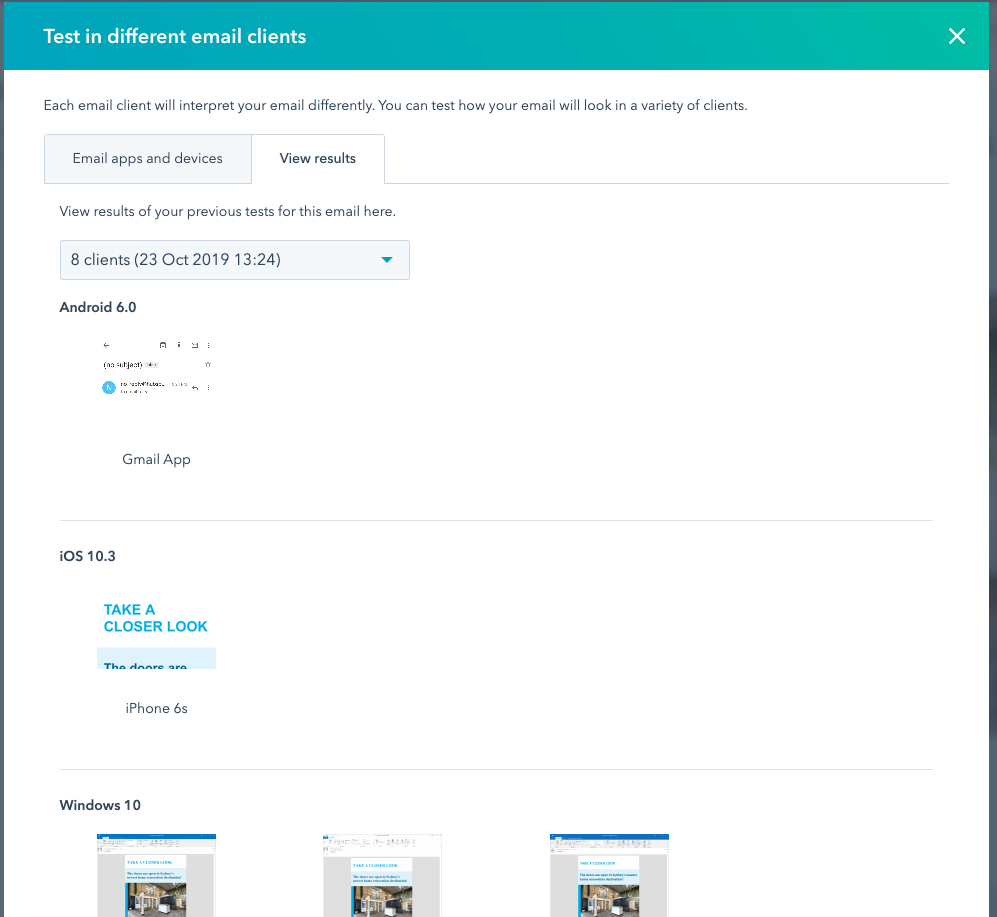Open the rightmost Windows 10 preview thumbnail
Viewport: 997px width, 917px height.
(x=609, y=875)
